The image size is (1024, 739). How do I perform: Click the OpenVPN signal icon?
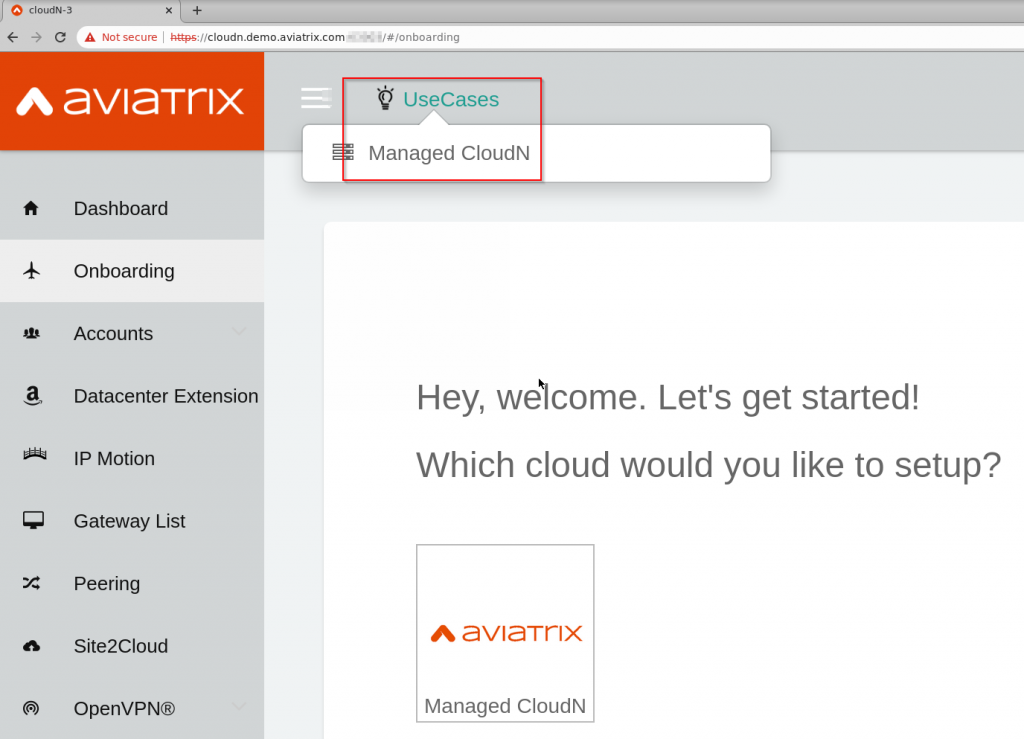[31, 708]
